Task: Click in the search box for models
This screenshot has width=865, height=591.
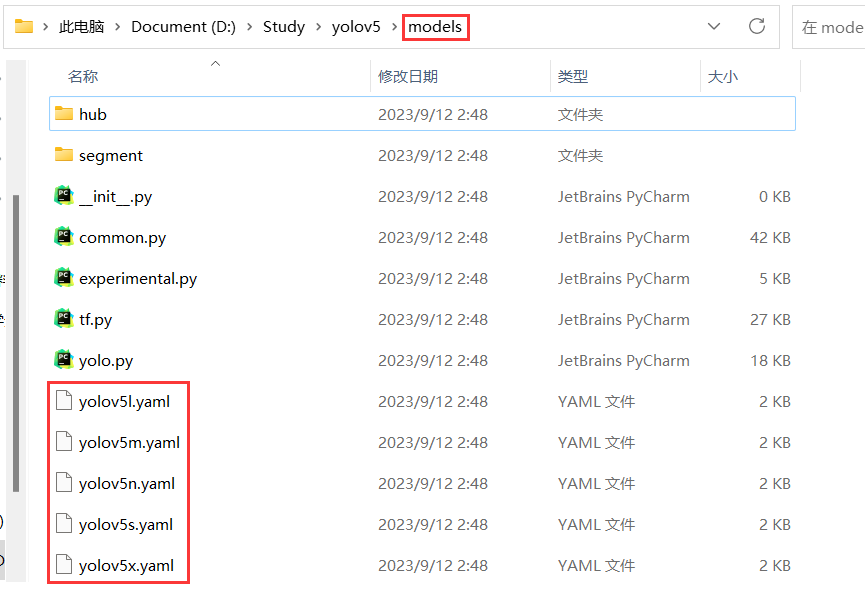Action: coord(829,26)
